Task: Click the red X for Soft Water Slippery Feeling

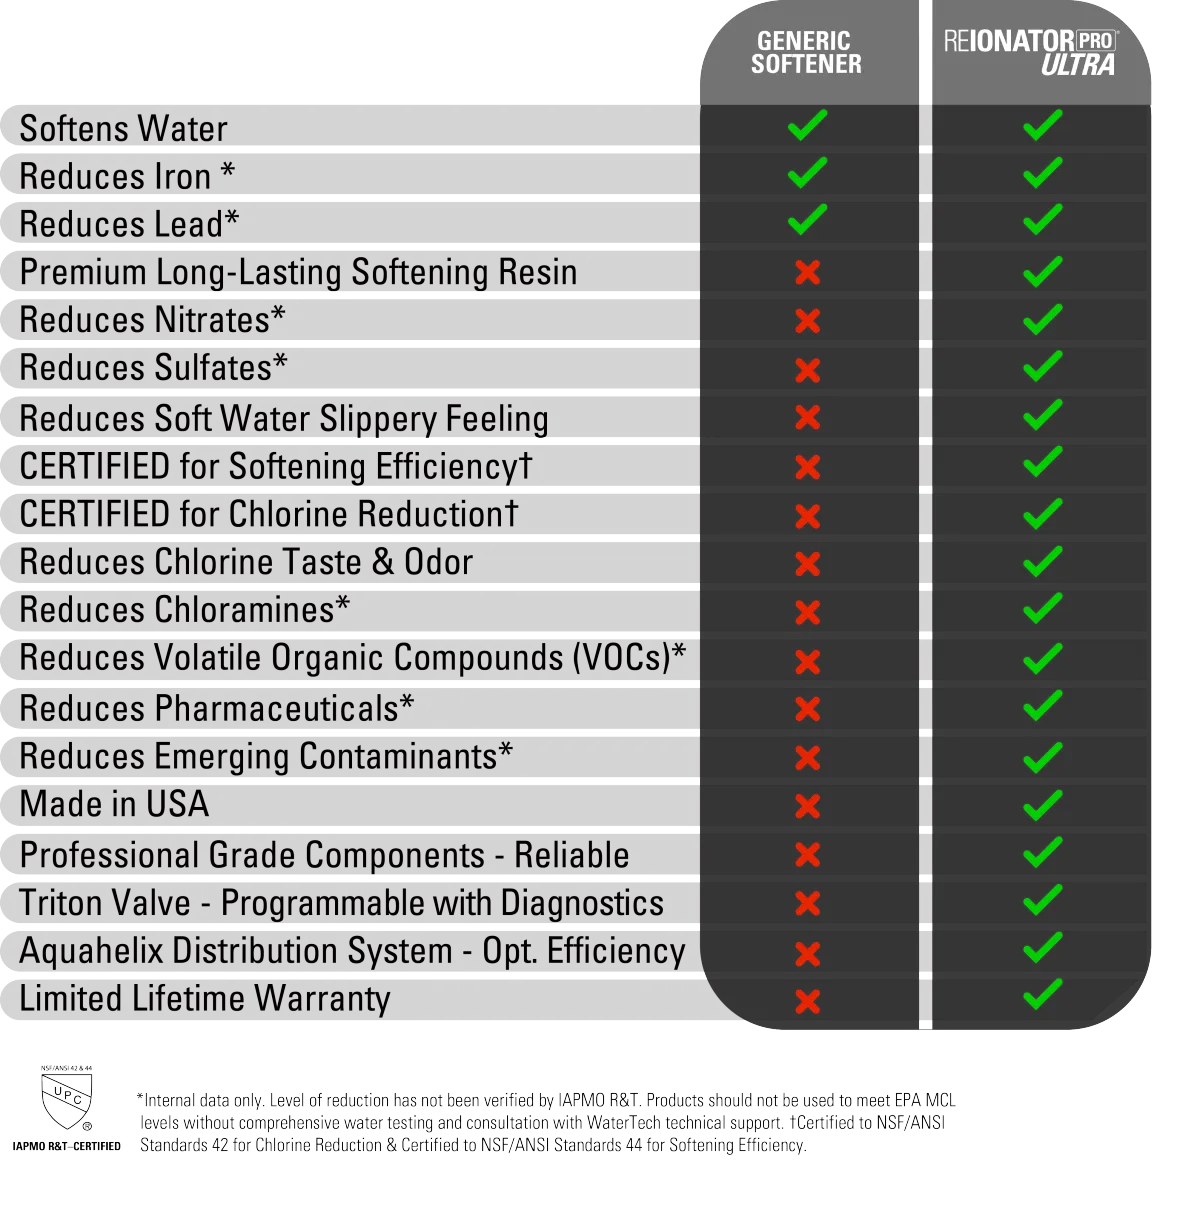Action: point(808,417)
